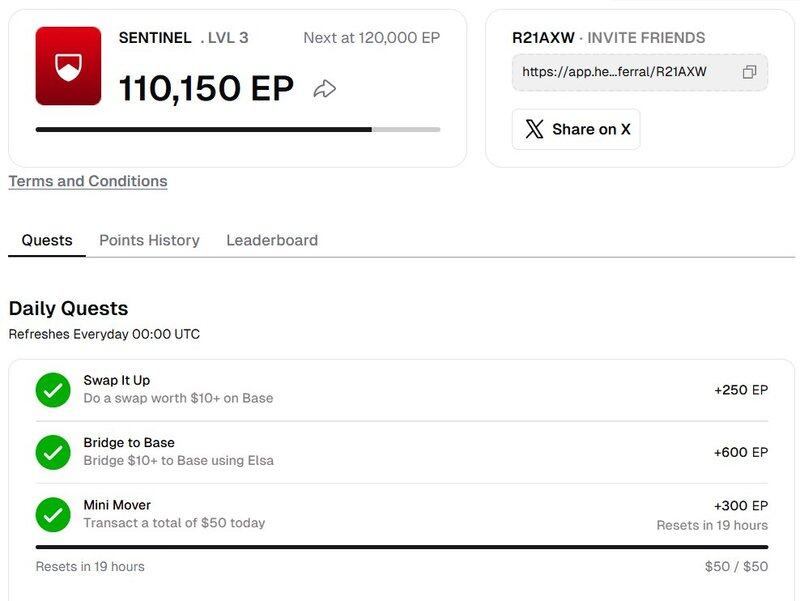
Task: Select the Quests tab
Action: [x=47, y=240]
